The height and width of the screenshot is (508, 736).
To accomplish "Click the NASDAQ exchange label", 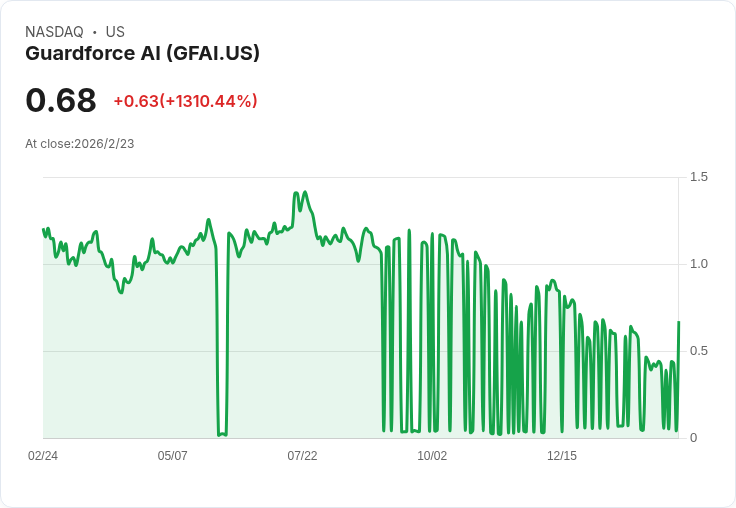I will 54,32.
